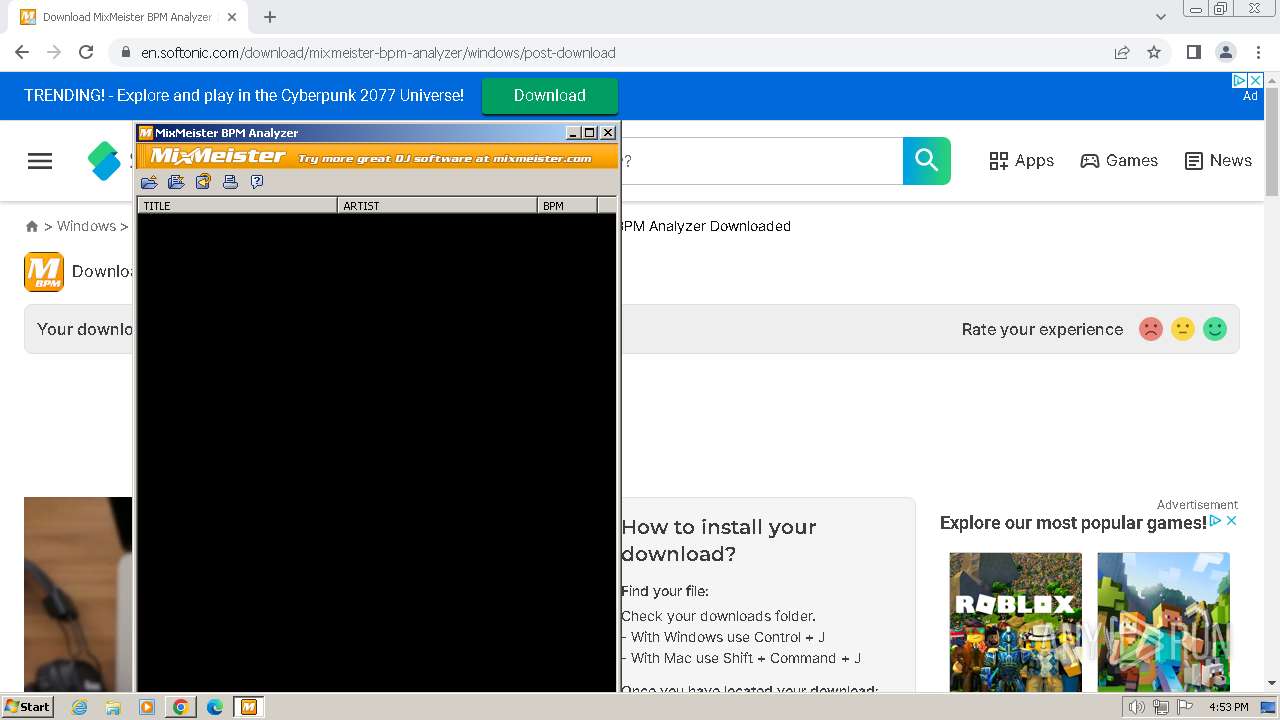Open Softonic hamburger menu
Image resolution: width=1280 pixels, height=720 pixels.
[40, 161]
